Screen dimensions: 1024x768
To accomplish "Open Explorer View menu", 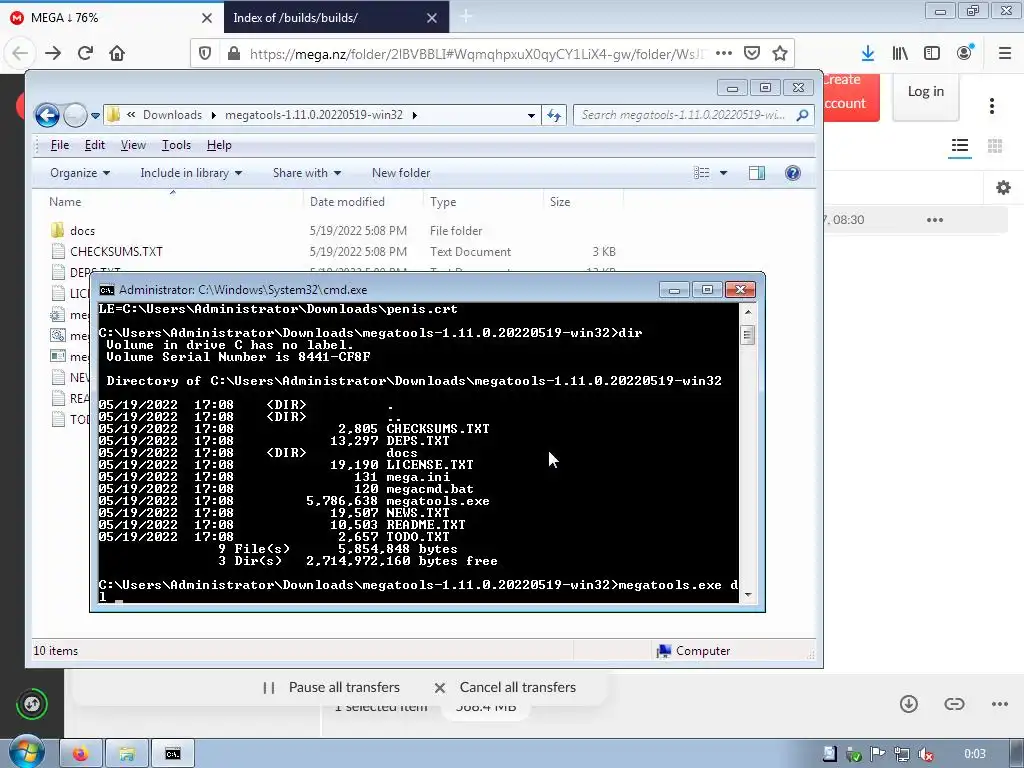I will [x=133, y=145].
